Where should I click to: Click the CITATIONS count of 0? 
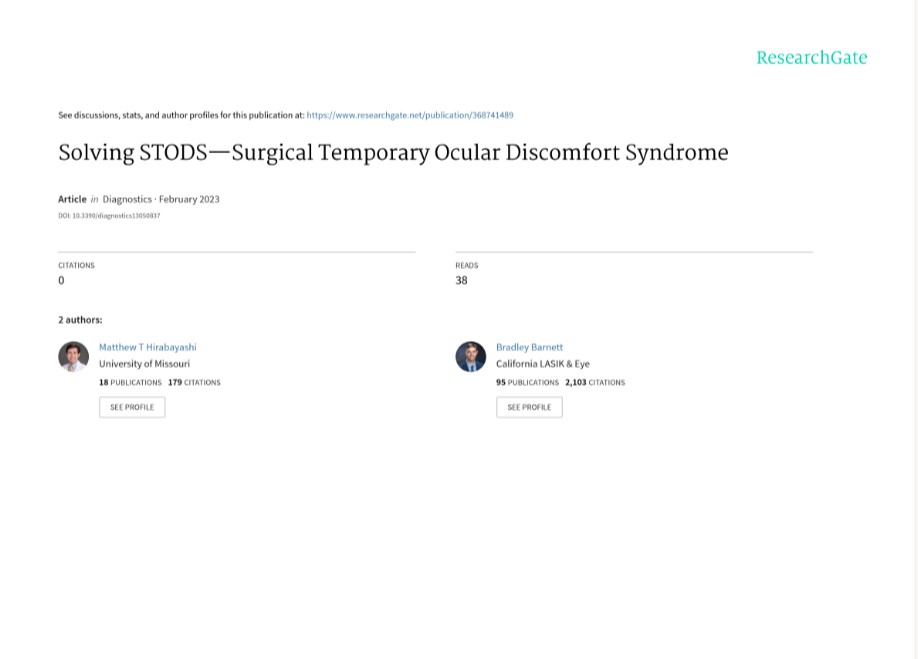pyautogui.click(x=61, y=280)
